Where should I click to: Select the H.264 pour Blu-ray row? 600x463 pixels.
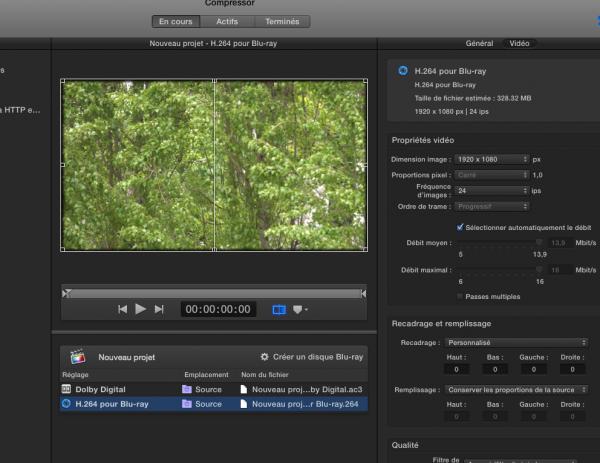214,404
